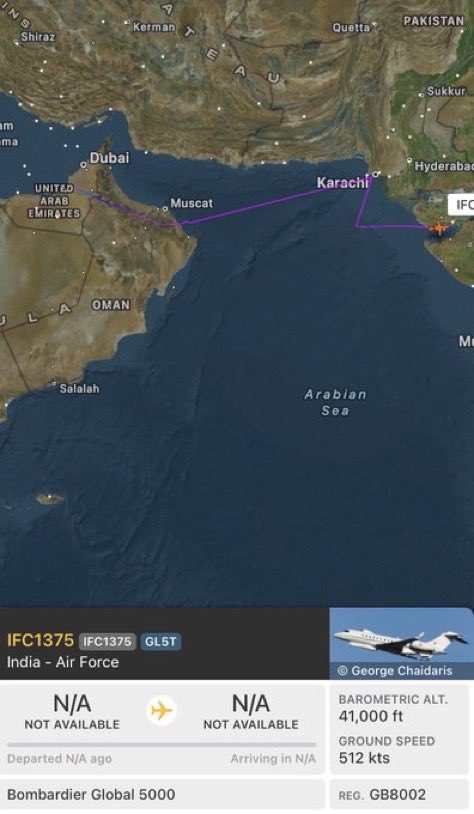Open the IFC flight label on map
This screenshot has width=474, height=814.
[461, 205]
